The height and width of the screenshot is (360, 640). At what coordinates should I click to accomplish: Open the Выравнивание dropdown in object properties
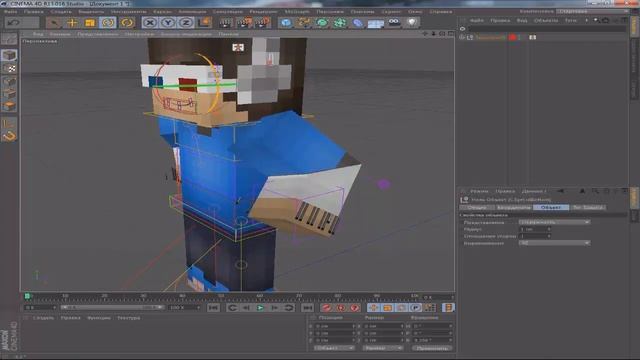tap(554, 243)
